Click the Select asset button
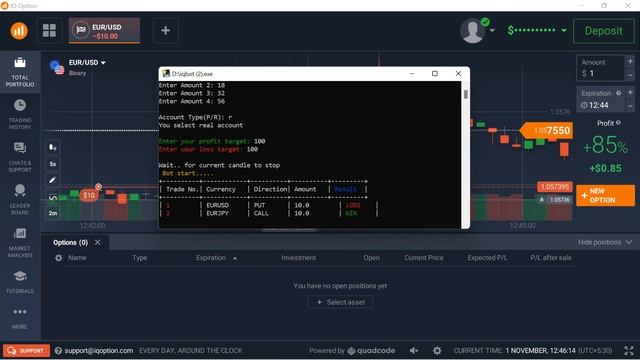640x360 pixels. pos(340,302)
